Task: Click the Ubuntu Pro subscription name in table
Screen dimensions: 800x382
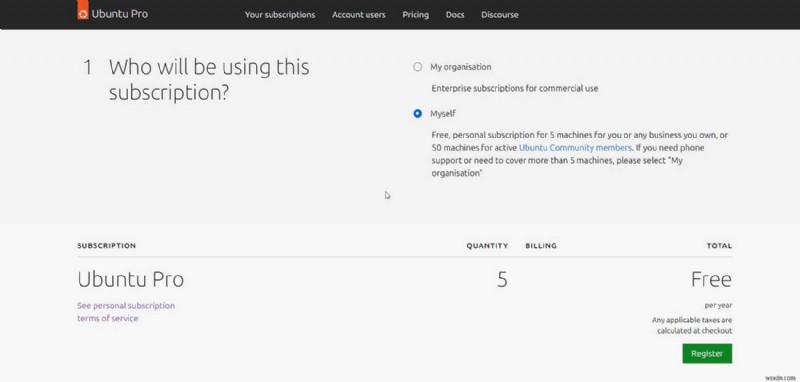Action: click(131, 279)
